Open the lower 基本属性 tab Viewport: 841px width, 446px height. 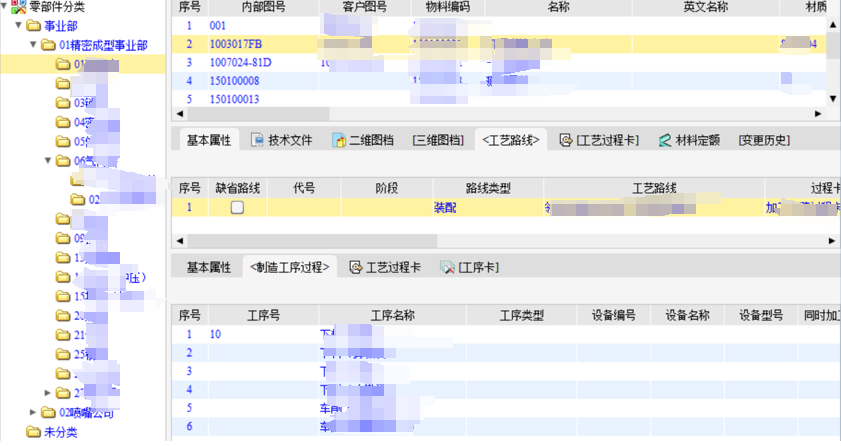tap(209, 267)
